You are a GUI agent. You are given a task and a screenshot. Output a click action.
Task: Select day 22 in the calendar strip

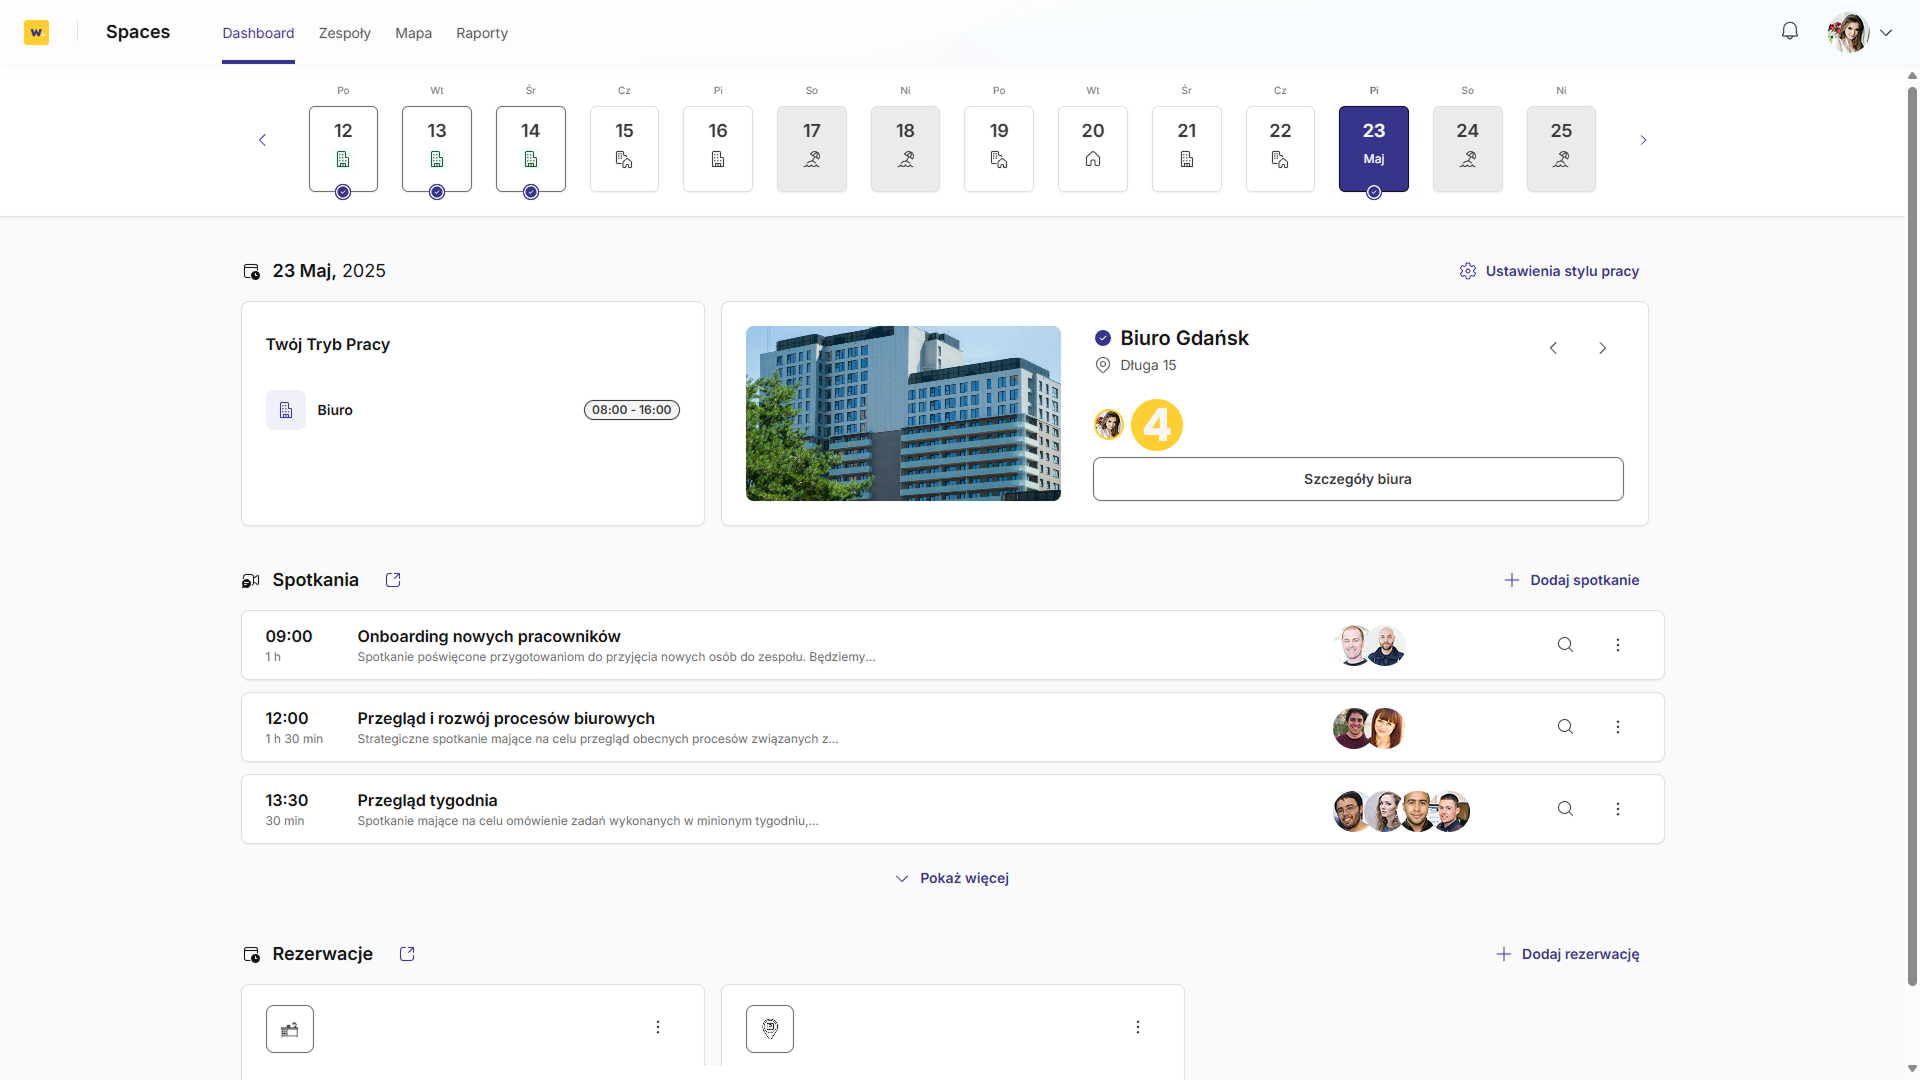click(x=1280, y=148)
